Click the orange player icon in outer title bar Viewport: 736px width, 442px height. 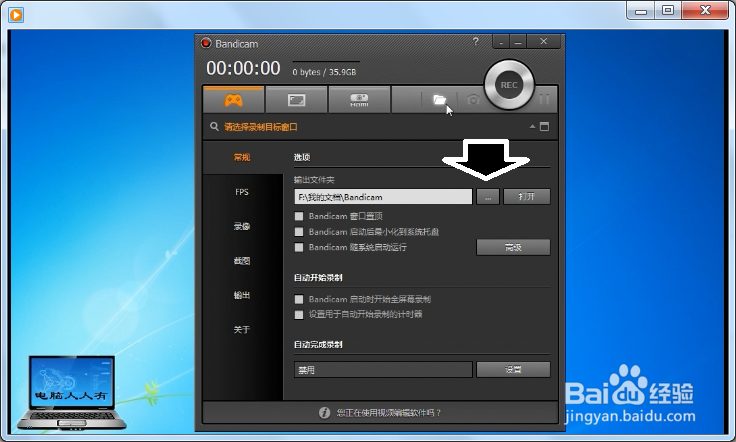point(16,15)
